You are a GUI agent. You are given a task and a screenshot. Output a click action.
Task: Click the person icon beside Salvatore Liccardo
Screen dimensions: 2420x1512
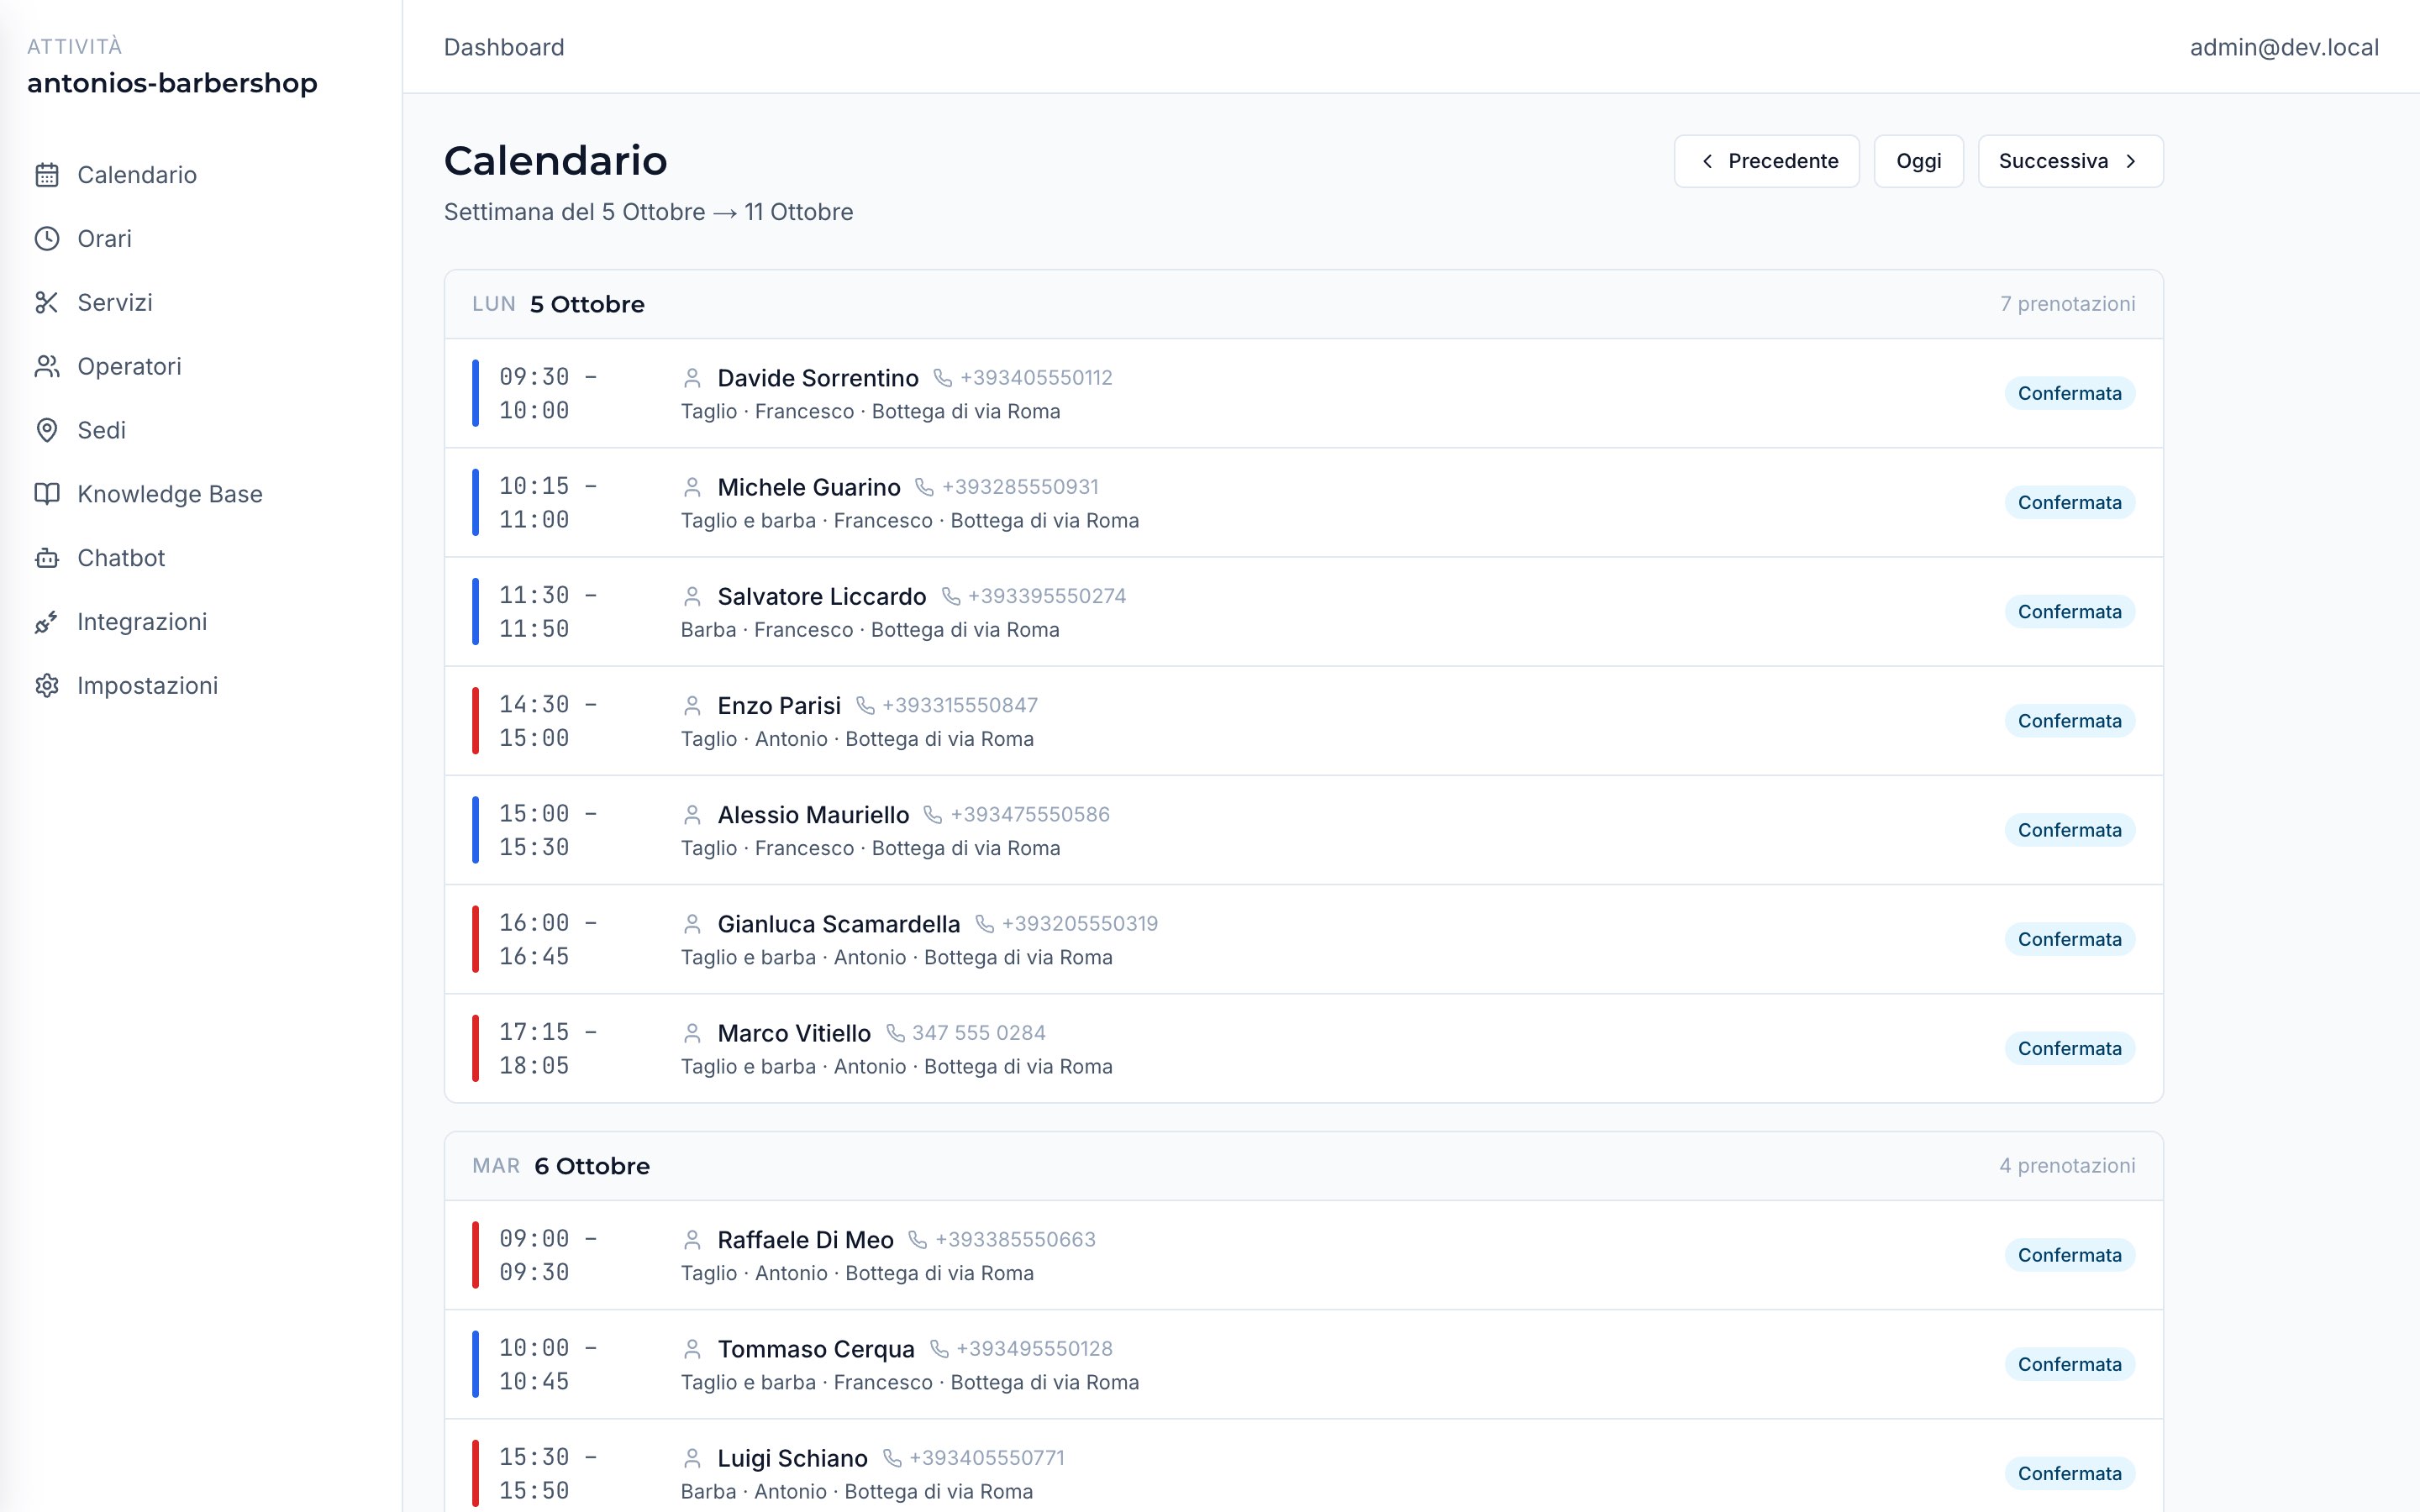pos(692,597)
